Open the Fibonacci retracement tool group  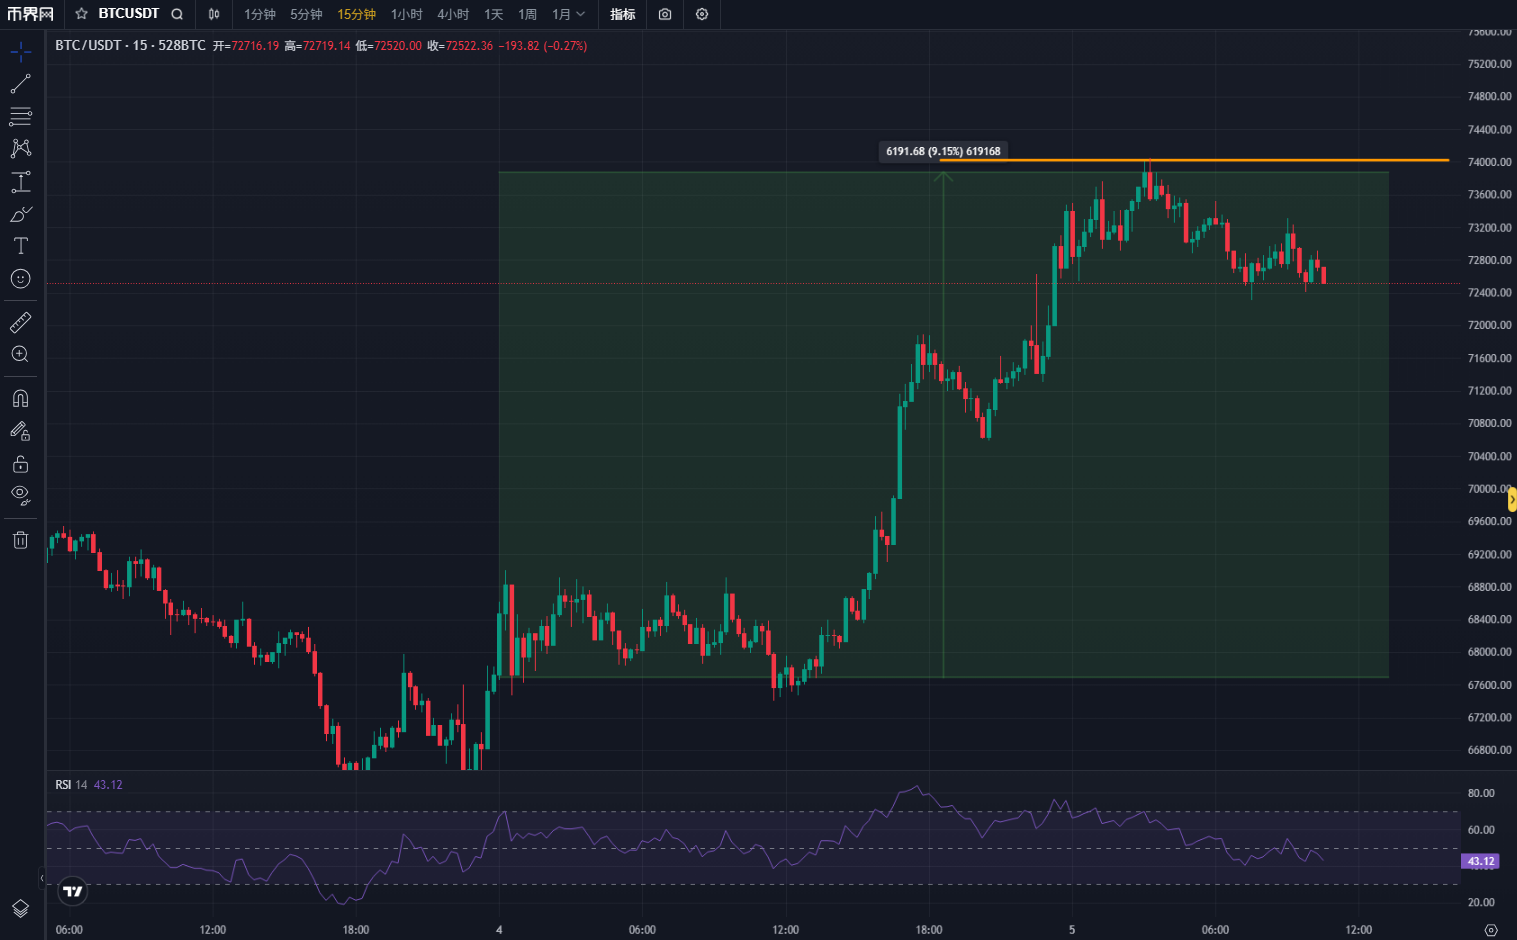coord(20,117)
